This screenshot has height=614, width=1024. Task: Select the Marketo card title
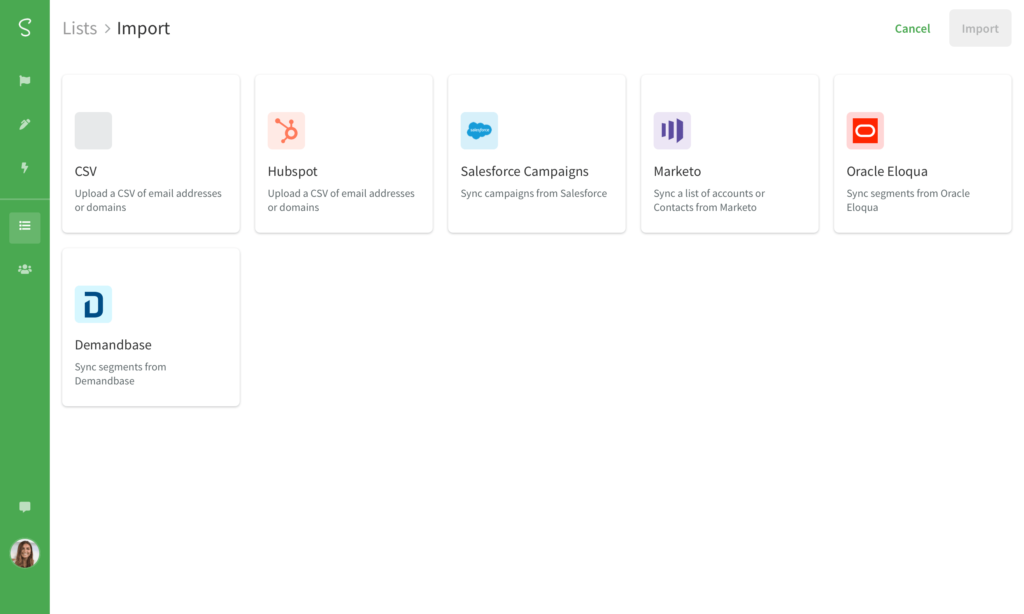pyautogui.click(x=677, y=171)
